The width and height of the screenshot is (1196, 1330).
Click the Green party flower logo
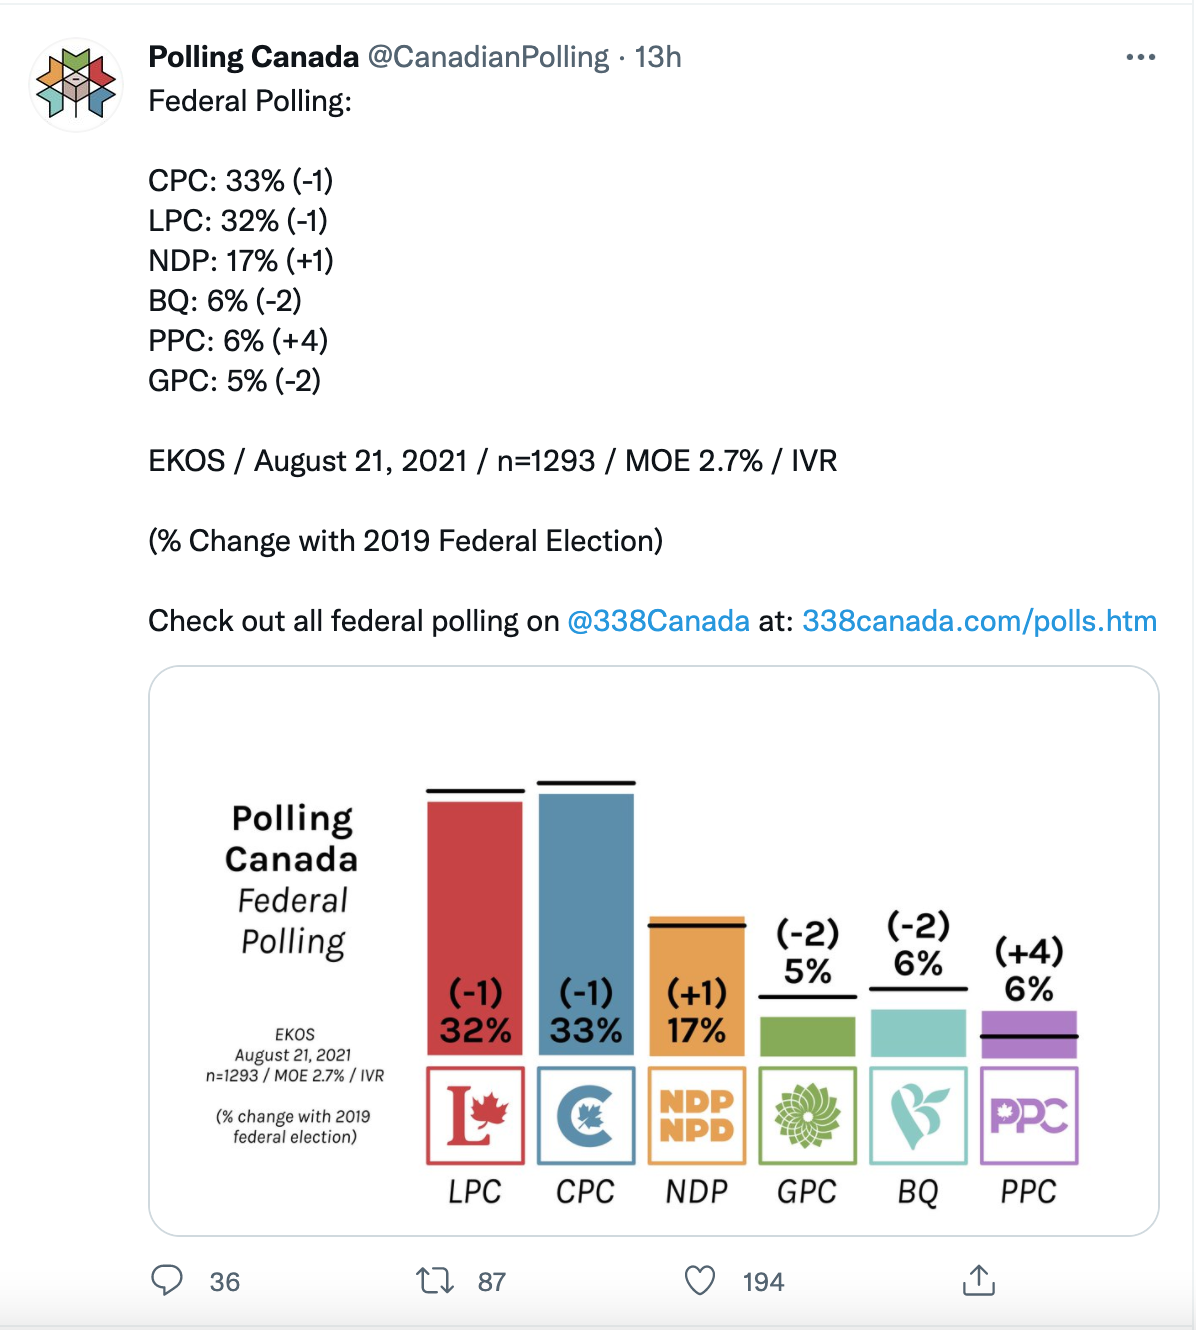(808, 1116)
